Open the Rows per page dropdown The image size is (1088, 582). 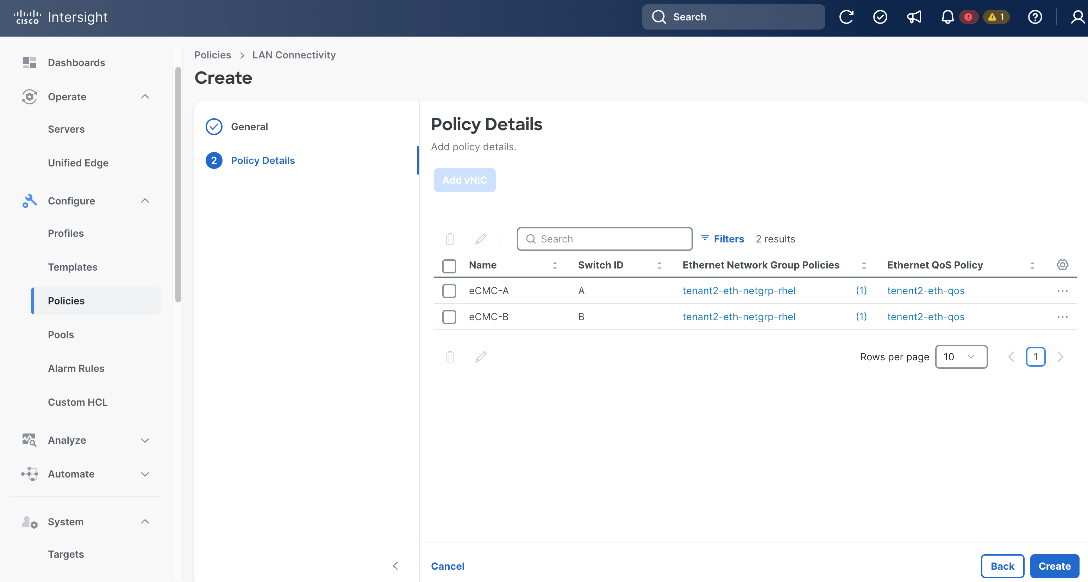coord(961,357)
